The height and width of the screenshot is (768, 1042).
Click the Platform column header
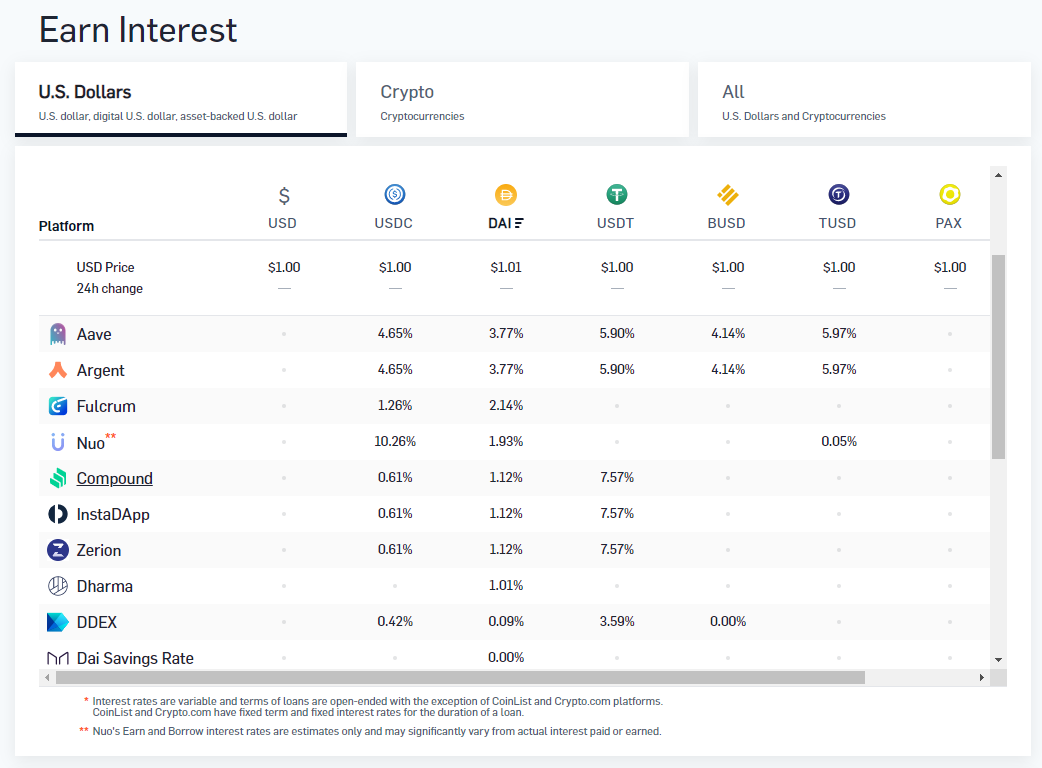click(66, 226)
